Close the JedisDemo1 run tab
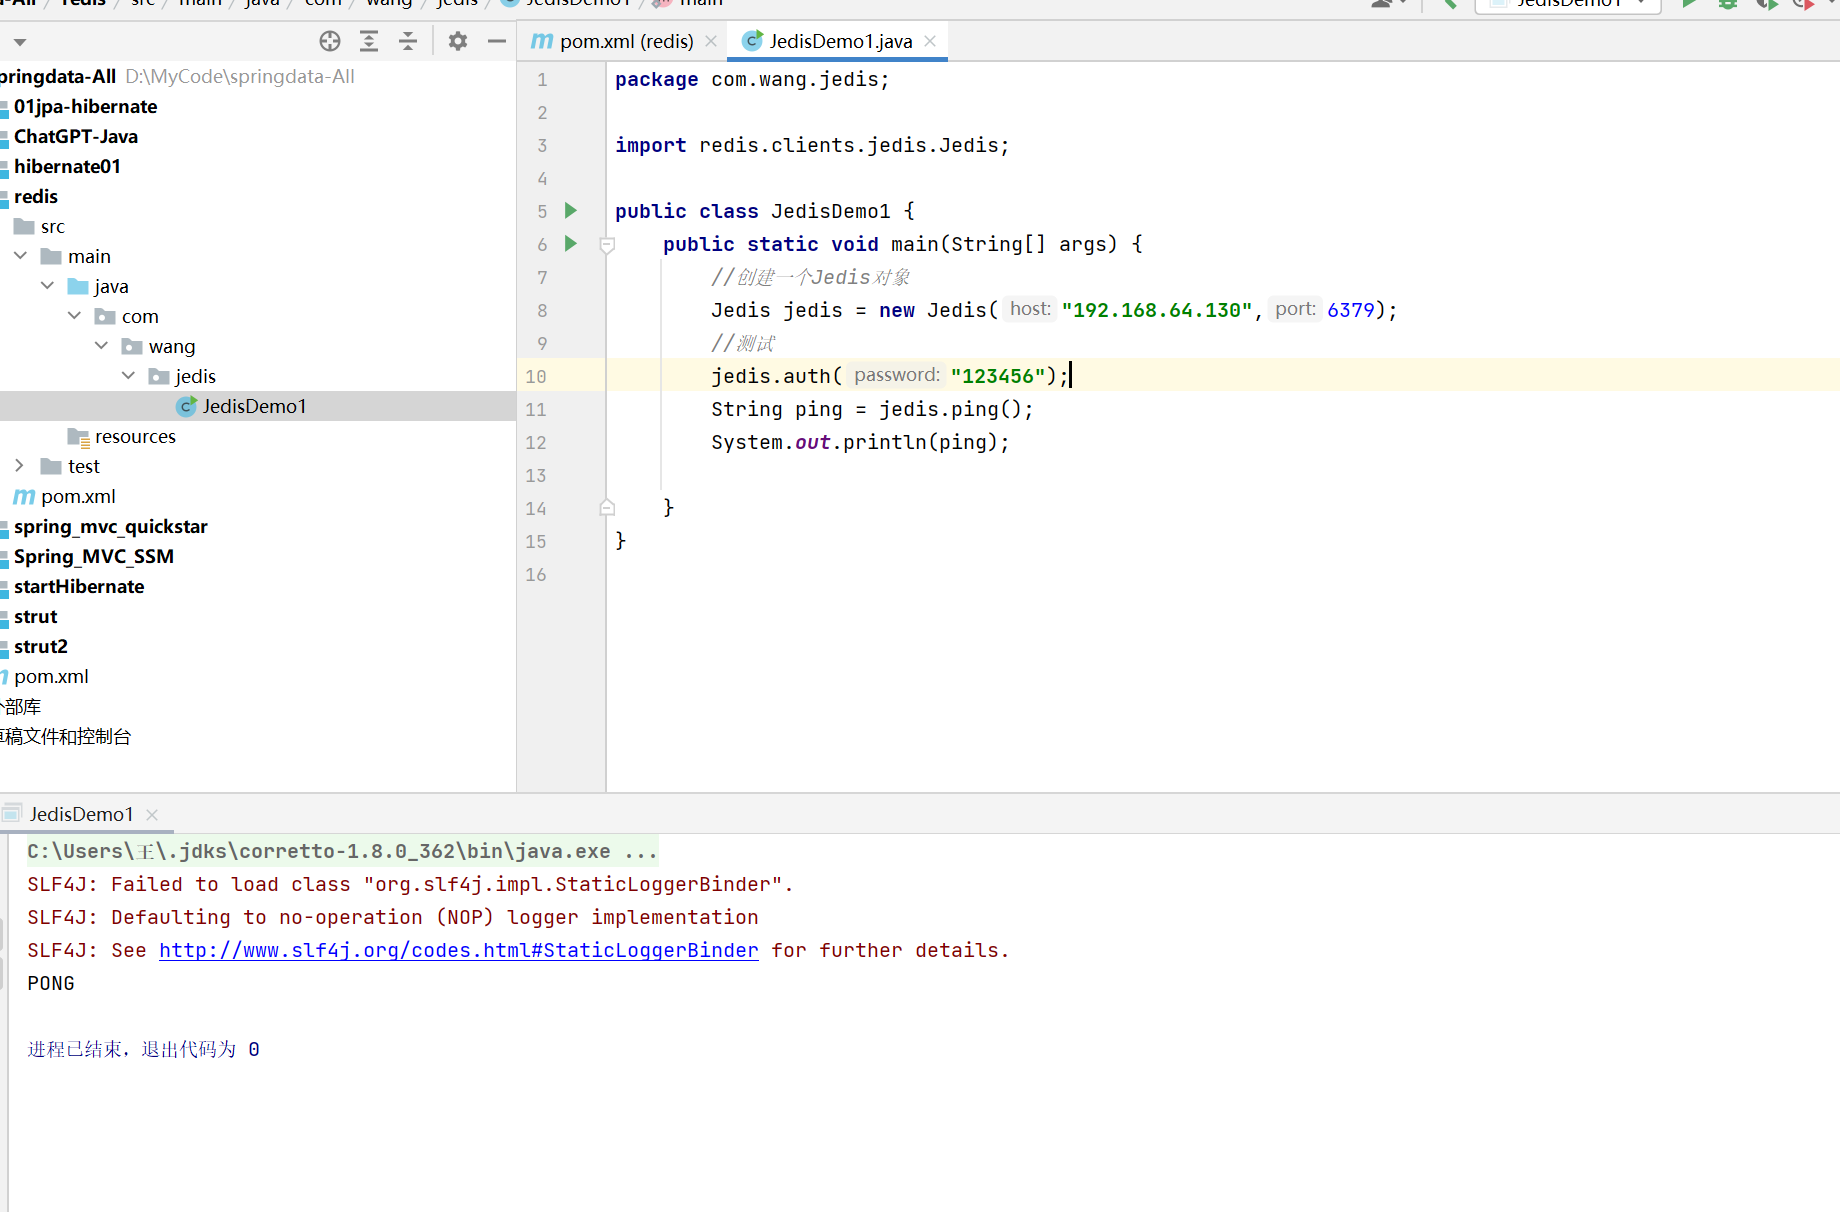The width and height of the screenshot is (1840, 1212). pos(152,815)
